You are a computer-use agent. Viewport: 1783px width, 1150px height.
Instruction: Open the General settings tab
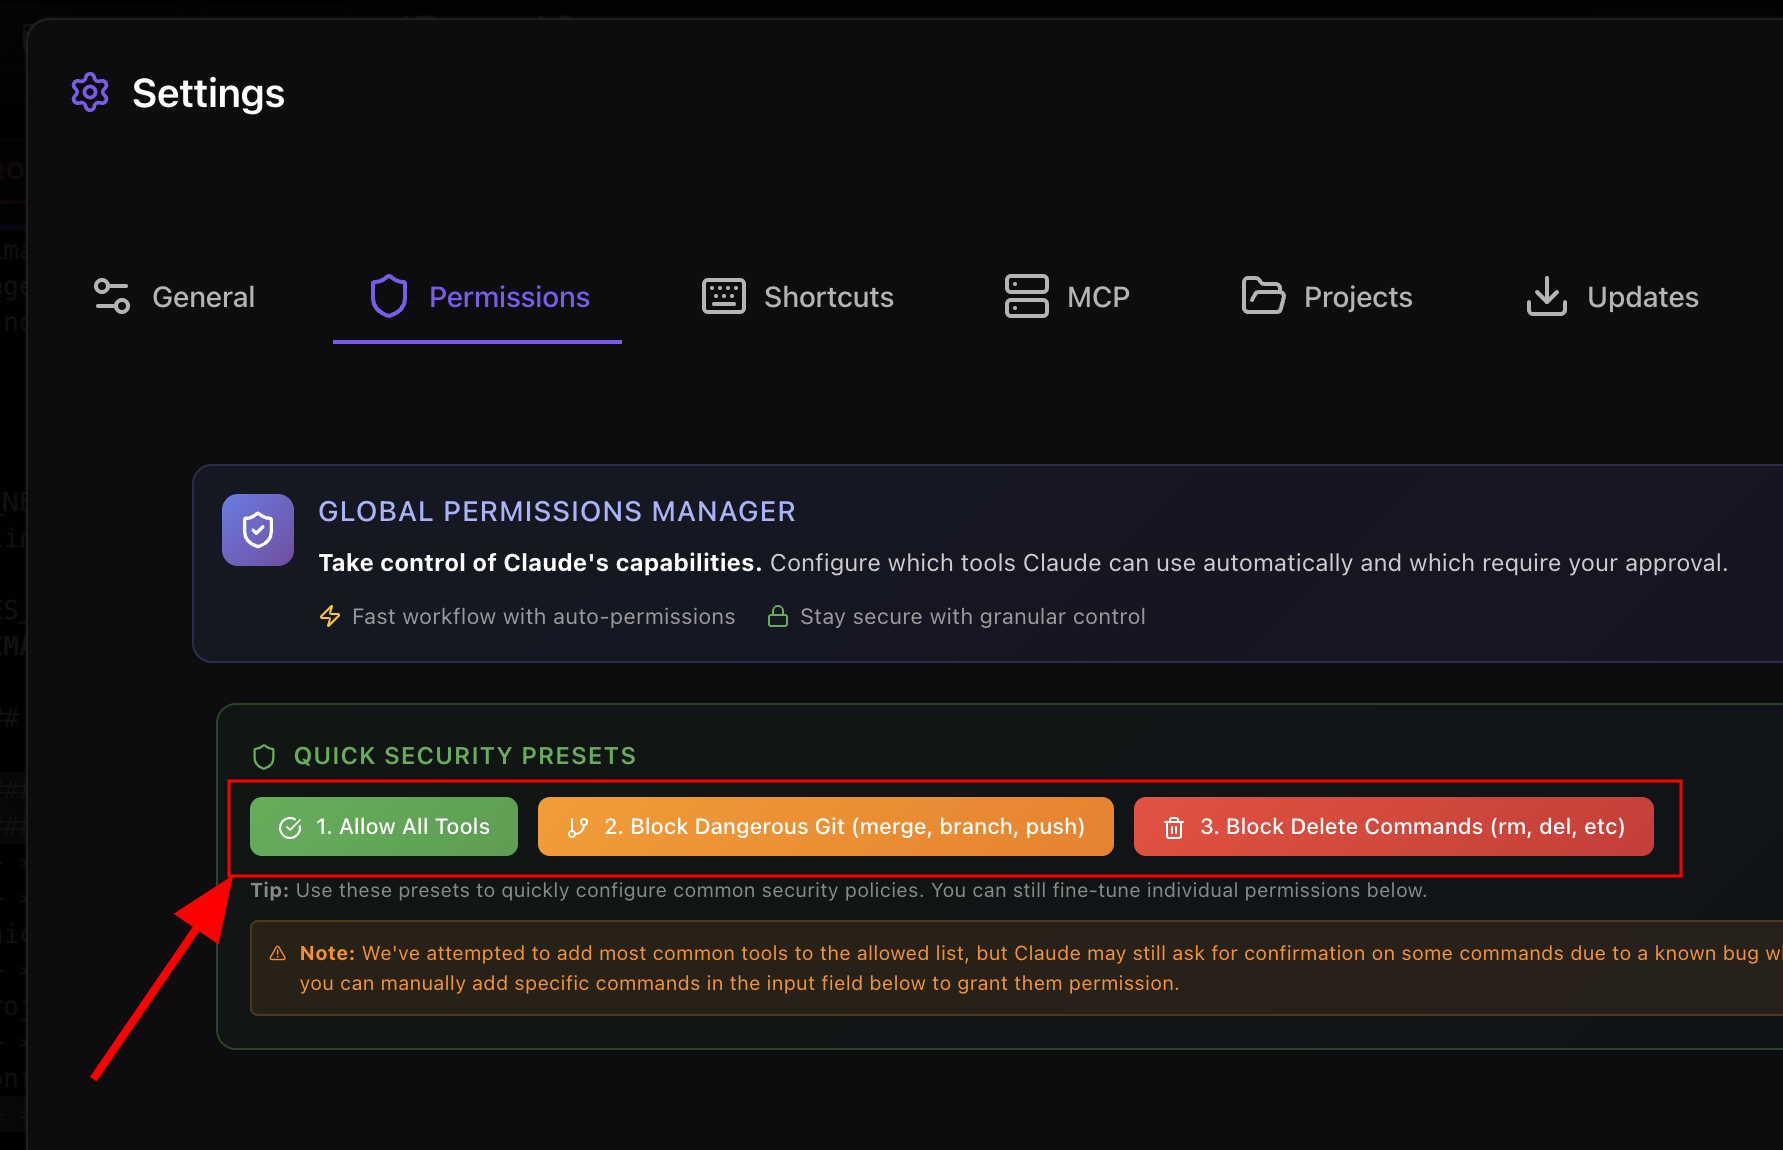tap(174, 297)
